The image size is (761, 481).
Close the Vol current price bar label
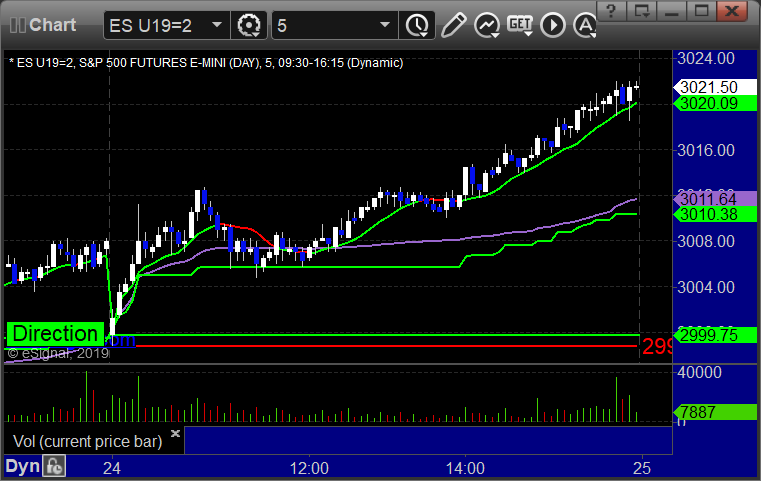coord(176,434)
